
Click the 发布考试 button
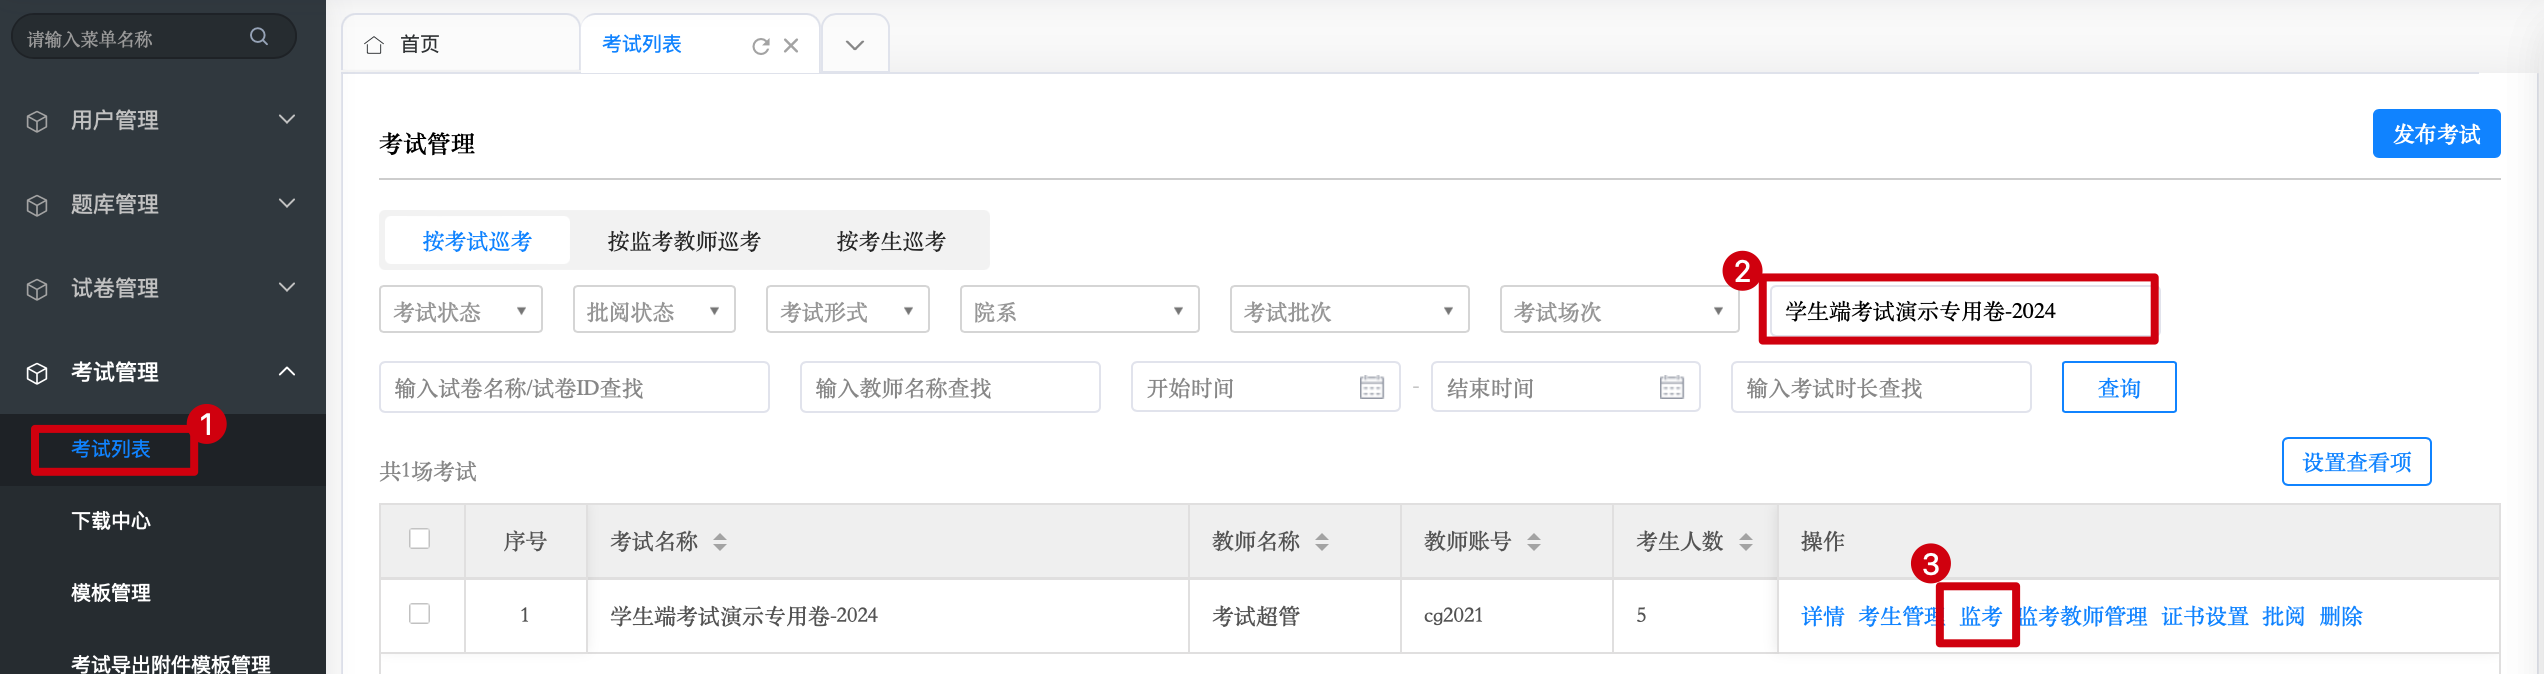pyautogui.click(x=2436, y=134)
